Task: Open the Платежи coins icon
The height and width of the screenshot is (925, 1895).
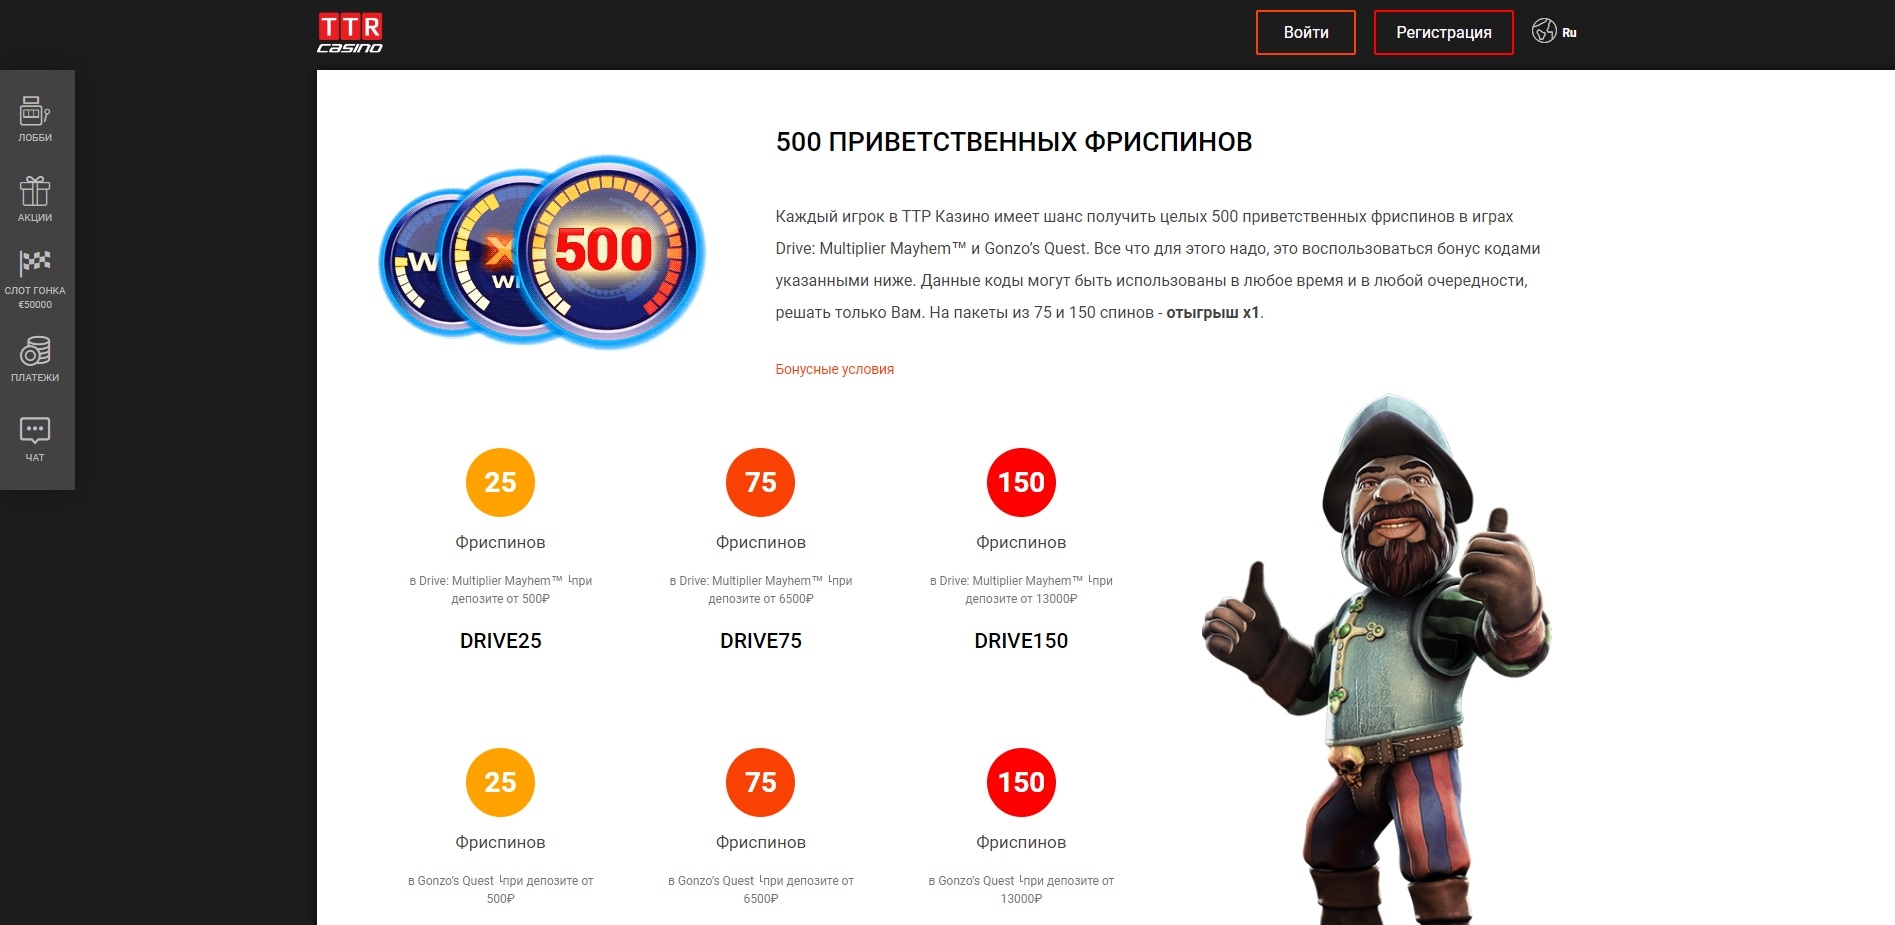Action: (35, 351)
